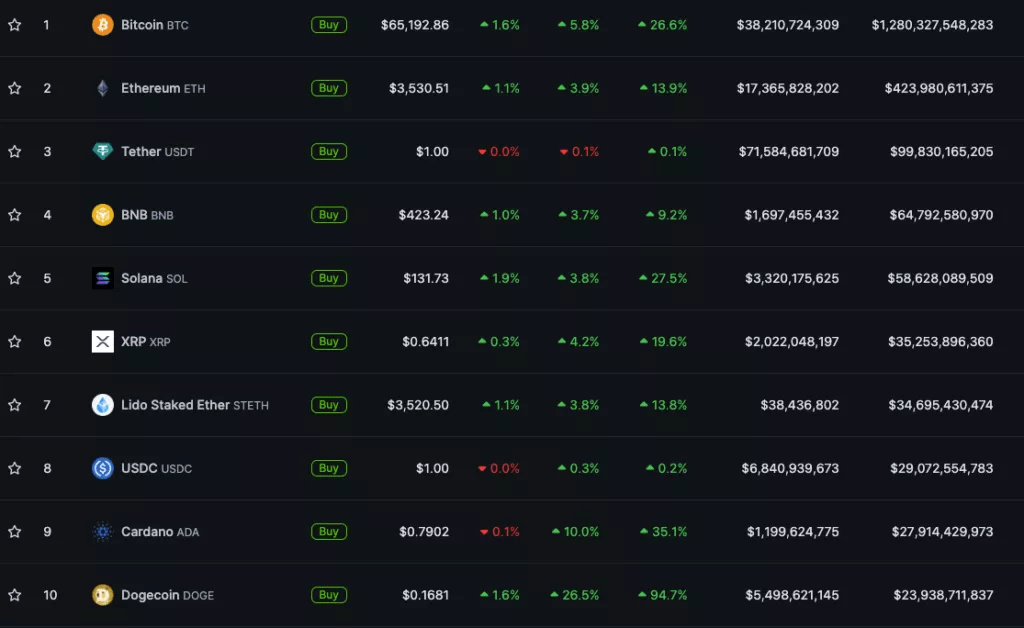Buy Lido Staked Ether
Viewport: 1024px width, 628px height.
pos(328,405)
